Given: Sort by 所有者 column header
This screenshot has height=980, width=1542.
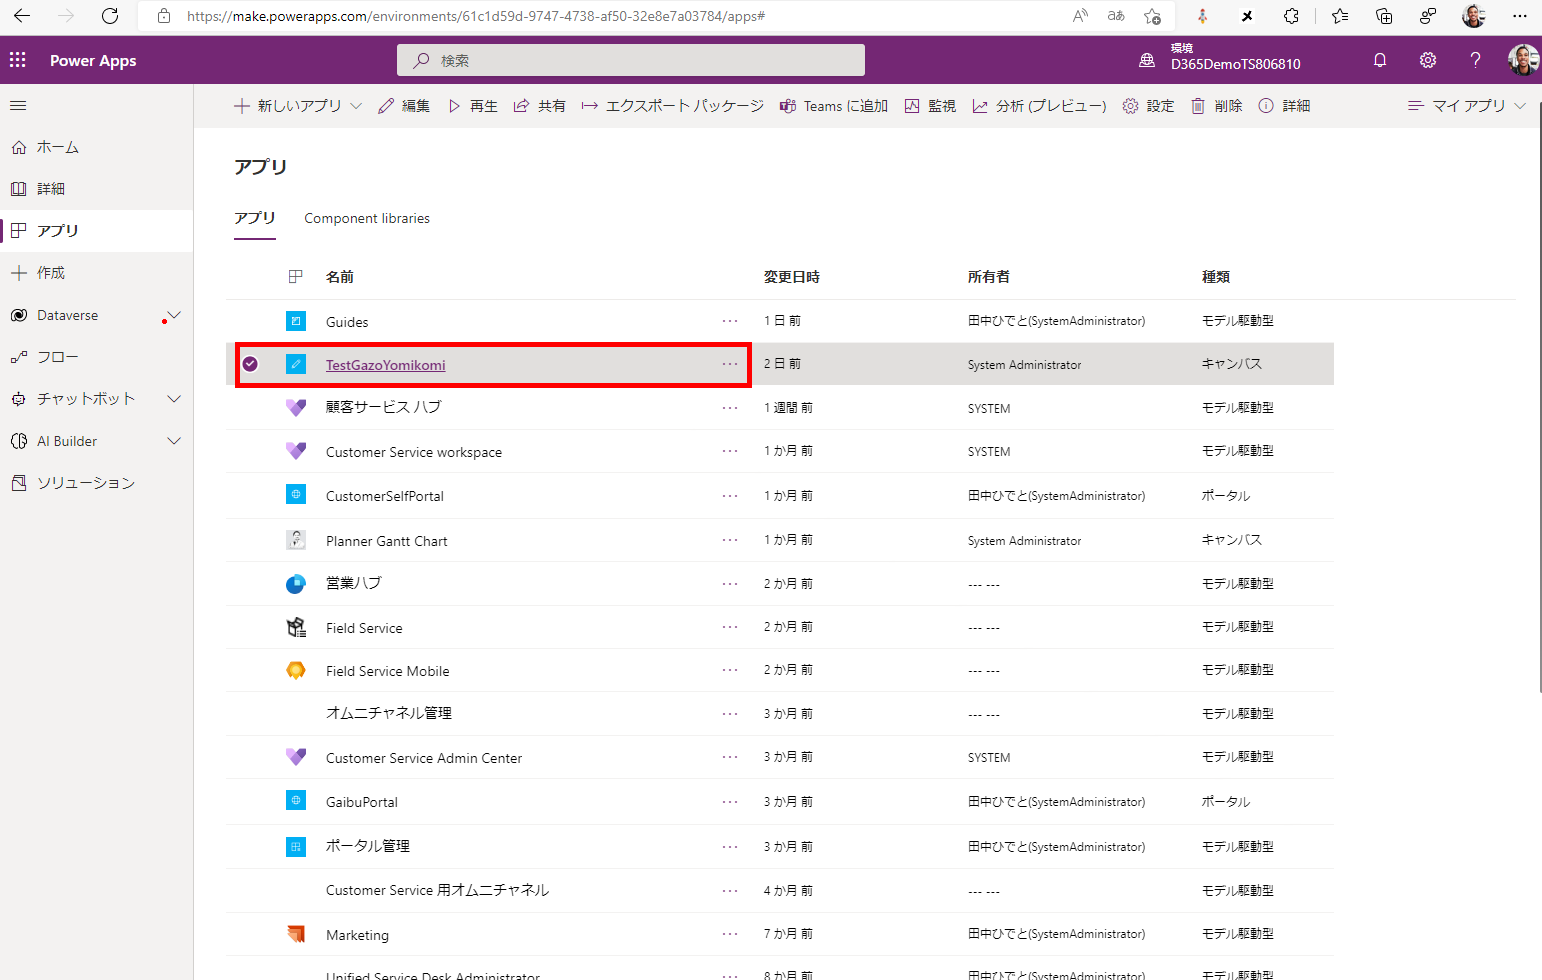Looking at the screenshot, I should coord(989,277).
